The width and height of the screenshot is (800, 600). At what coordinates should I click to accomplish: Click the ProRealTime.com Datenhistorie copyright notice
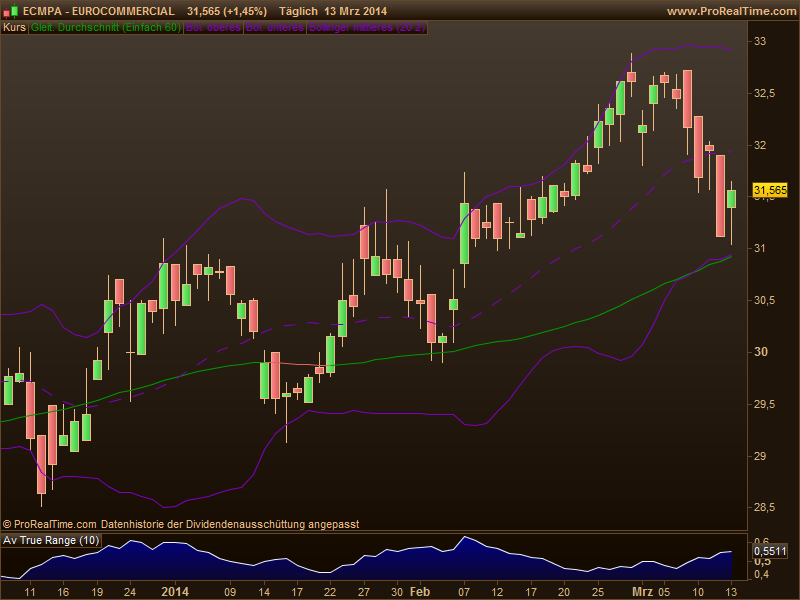click(181, 524)
